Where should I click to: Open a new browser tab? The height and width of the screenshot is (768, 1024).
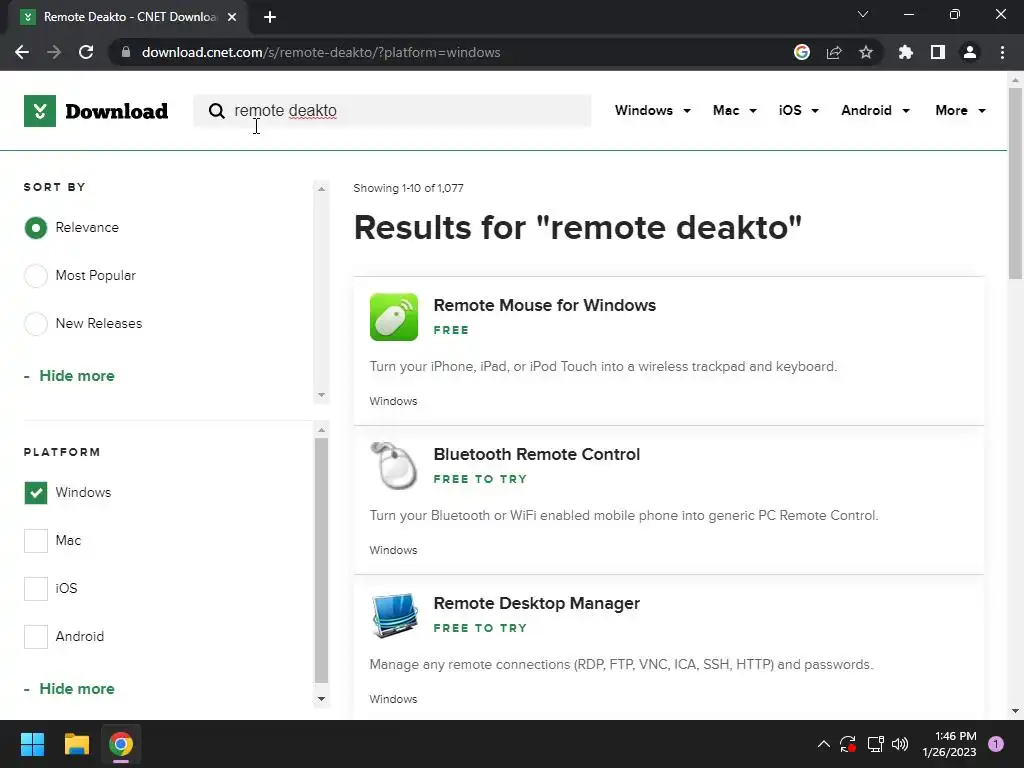pos(270,17)
